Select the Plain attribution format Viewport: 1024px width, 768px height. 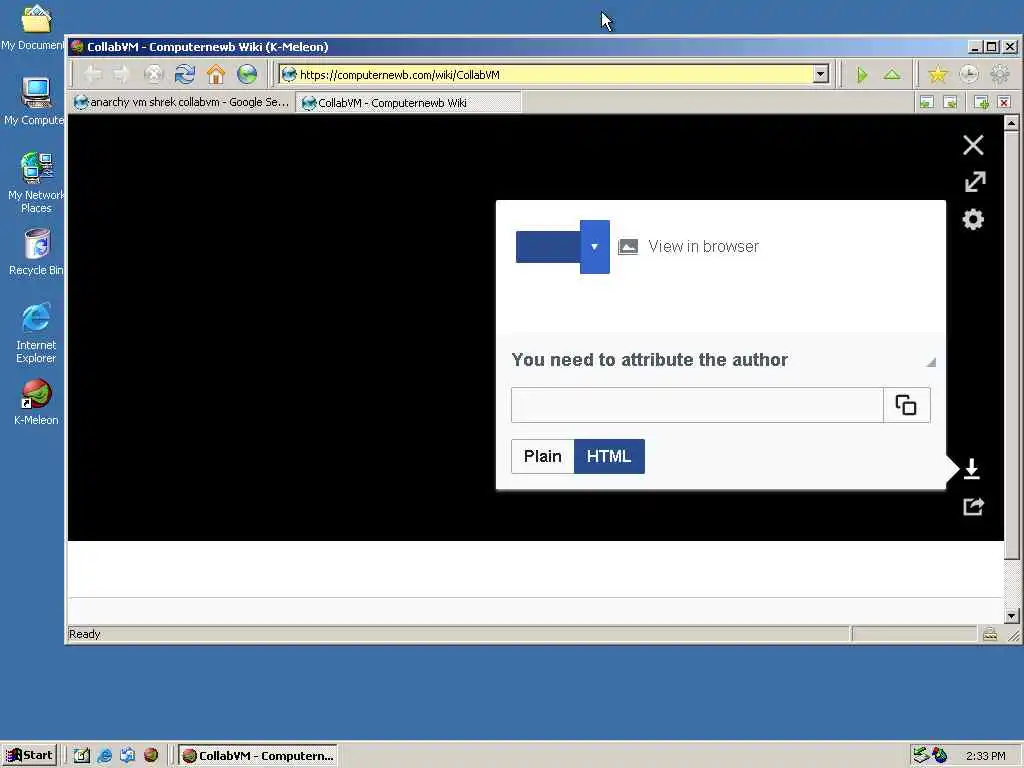point(543,456)
